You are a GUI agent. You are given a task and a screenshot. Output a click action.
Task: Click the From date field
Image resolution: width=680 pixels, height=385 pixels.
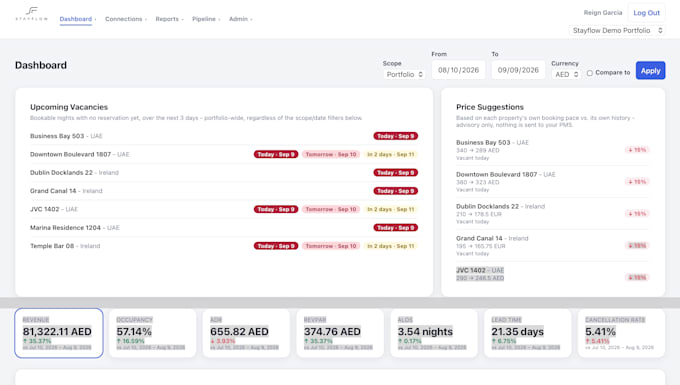point(458,70)
